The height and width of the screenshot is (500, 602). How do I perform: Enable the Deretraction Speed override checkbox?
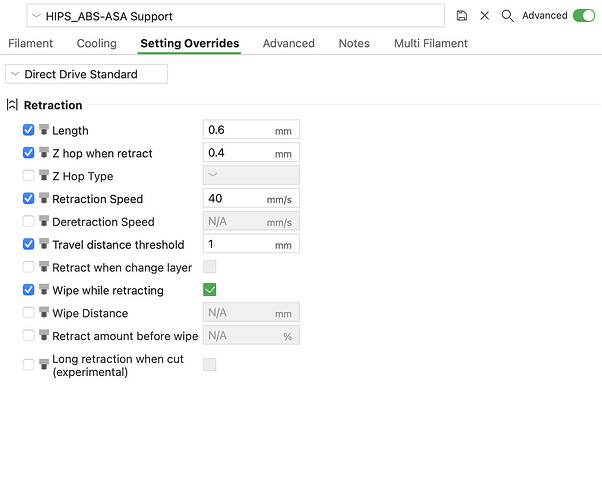click(x=28, y=221)
